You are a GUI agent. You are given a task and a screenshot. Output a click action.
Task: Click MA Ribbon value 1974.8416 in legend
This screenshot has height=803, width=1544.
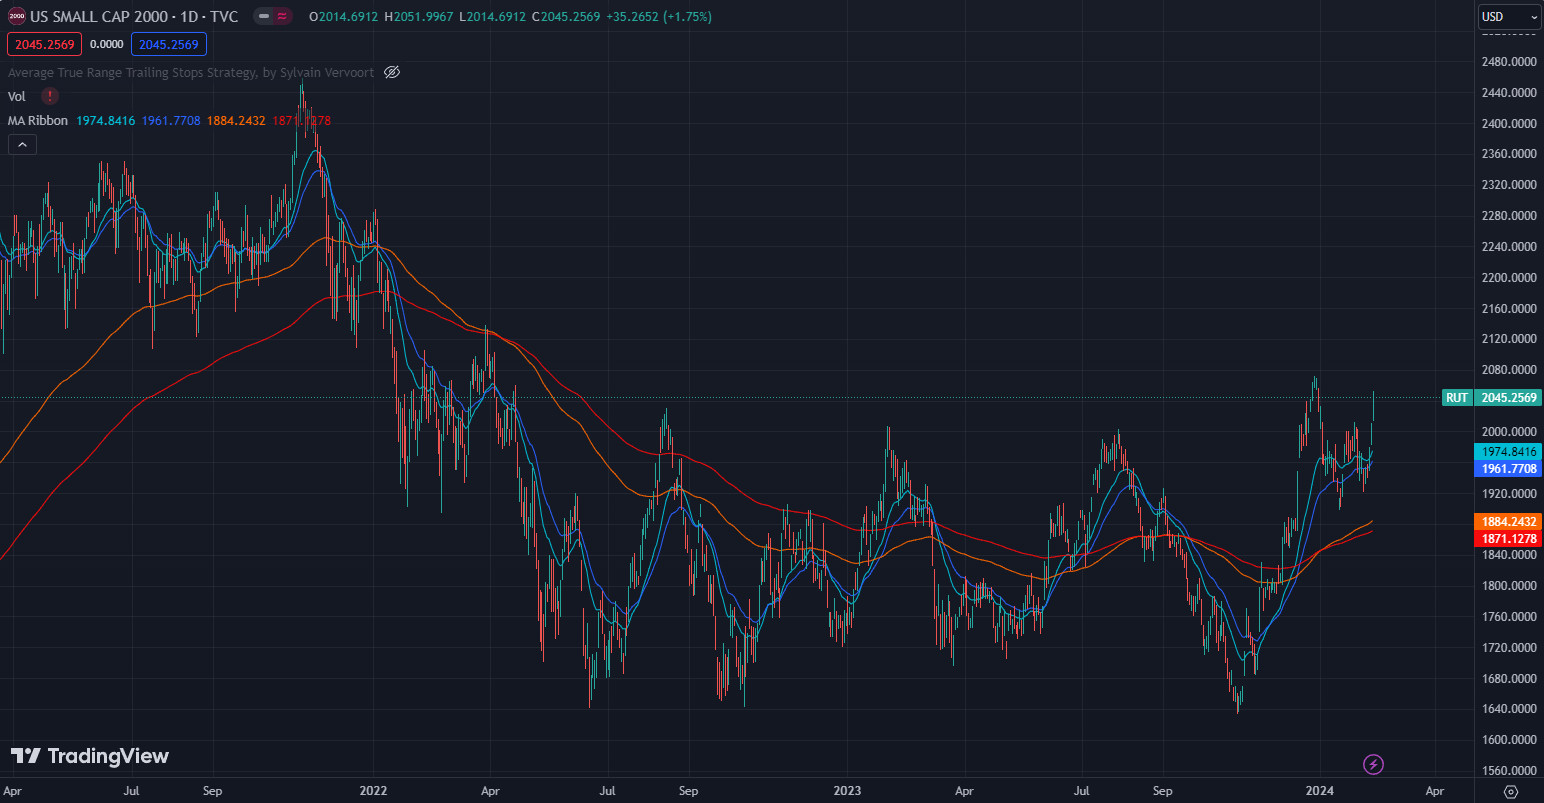click(106, 120)
